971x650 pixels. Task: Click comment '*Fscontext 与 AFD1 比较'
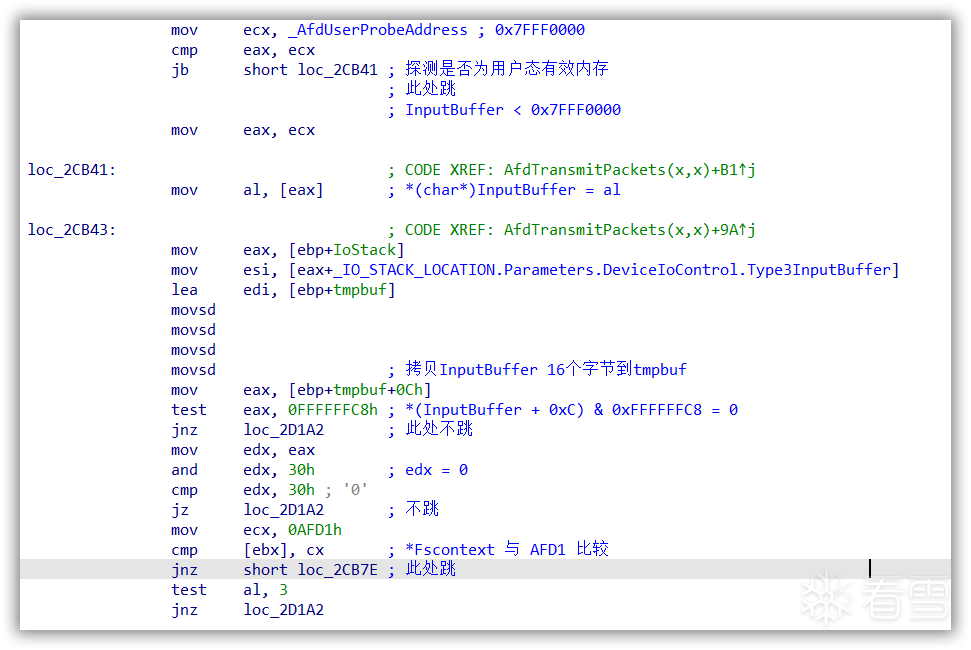tap(507, 549)
